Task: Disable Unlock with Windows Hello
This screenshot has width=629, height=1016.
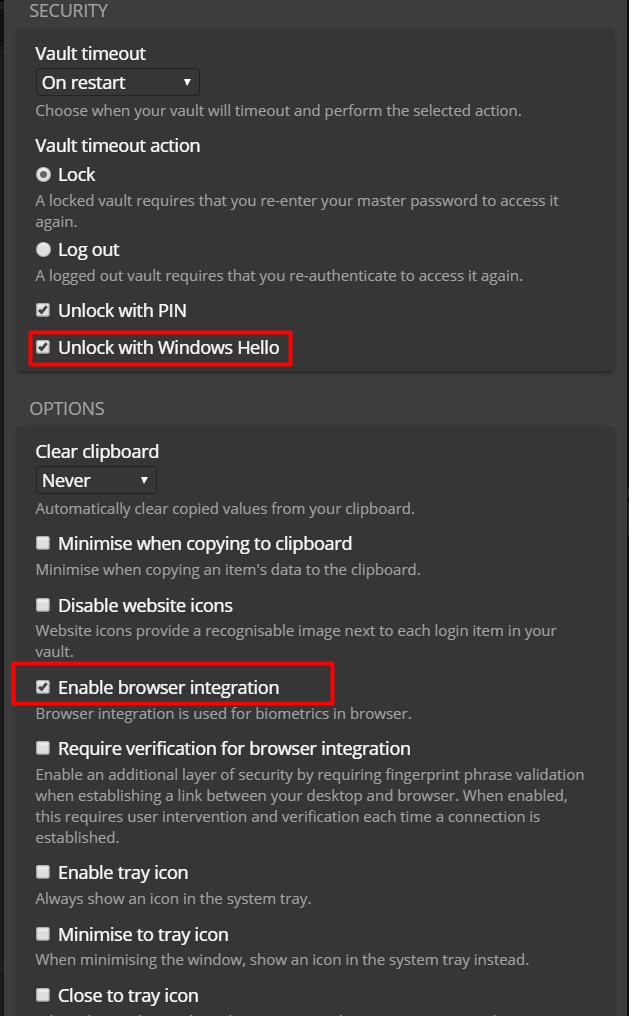Action: (43, 347)
